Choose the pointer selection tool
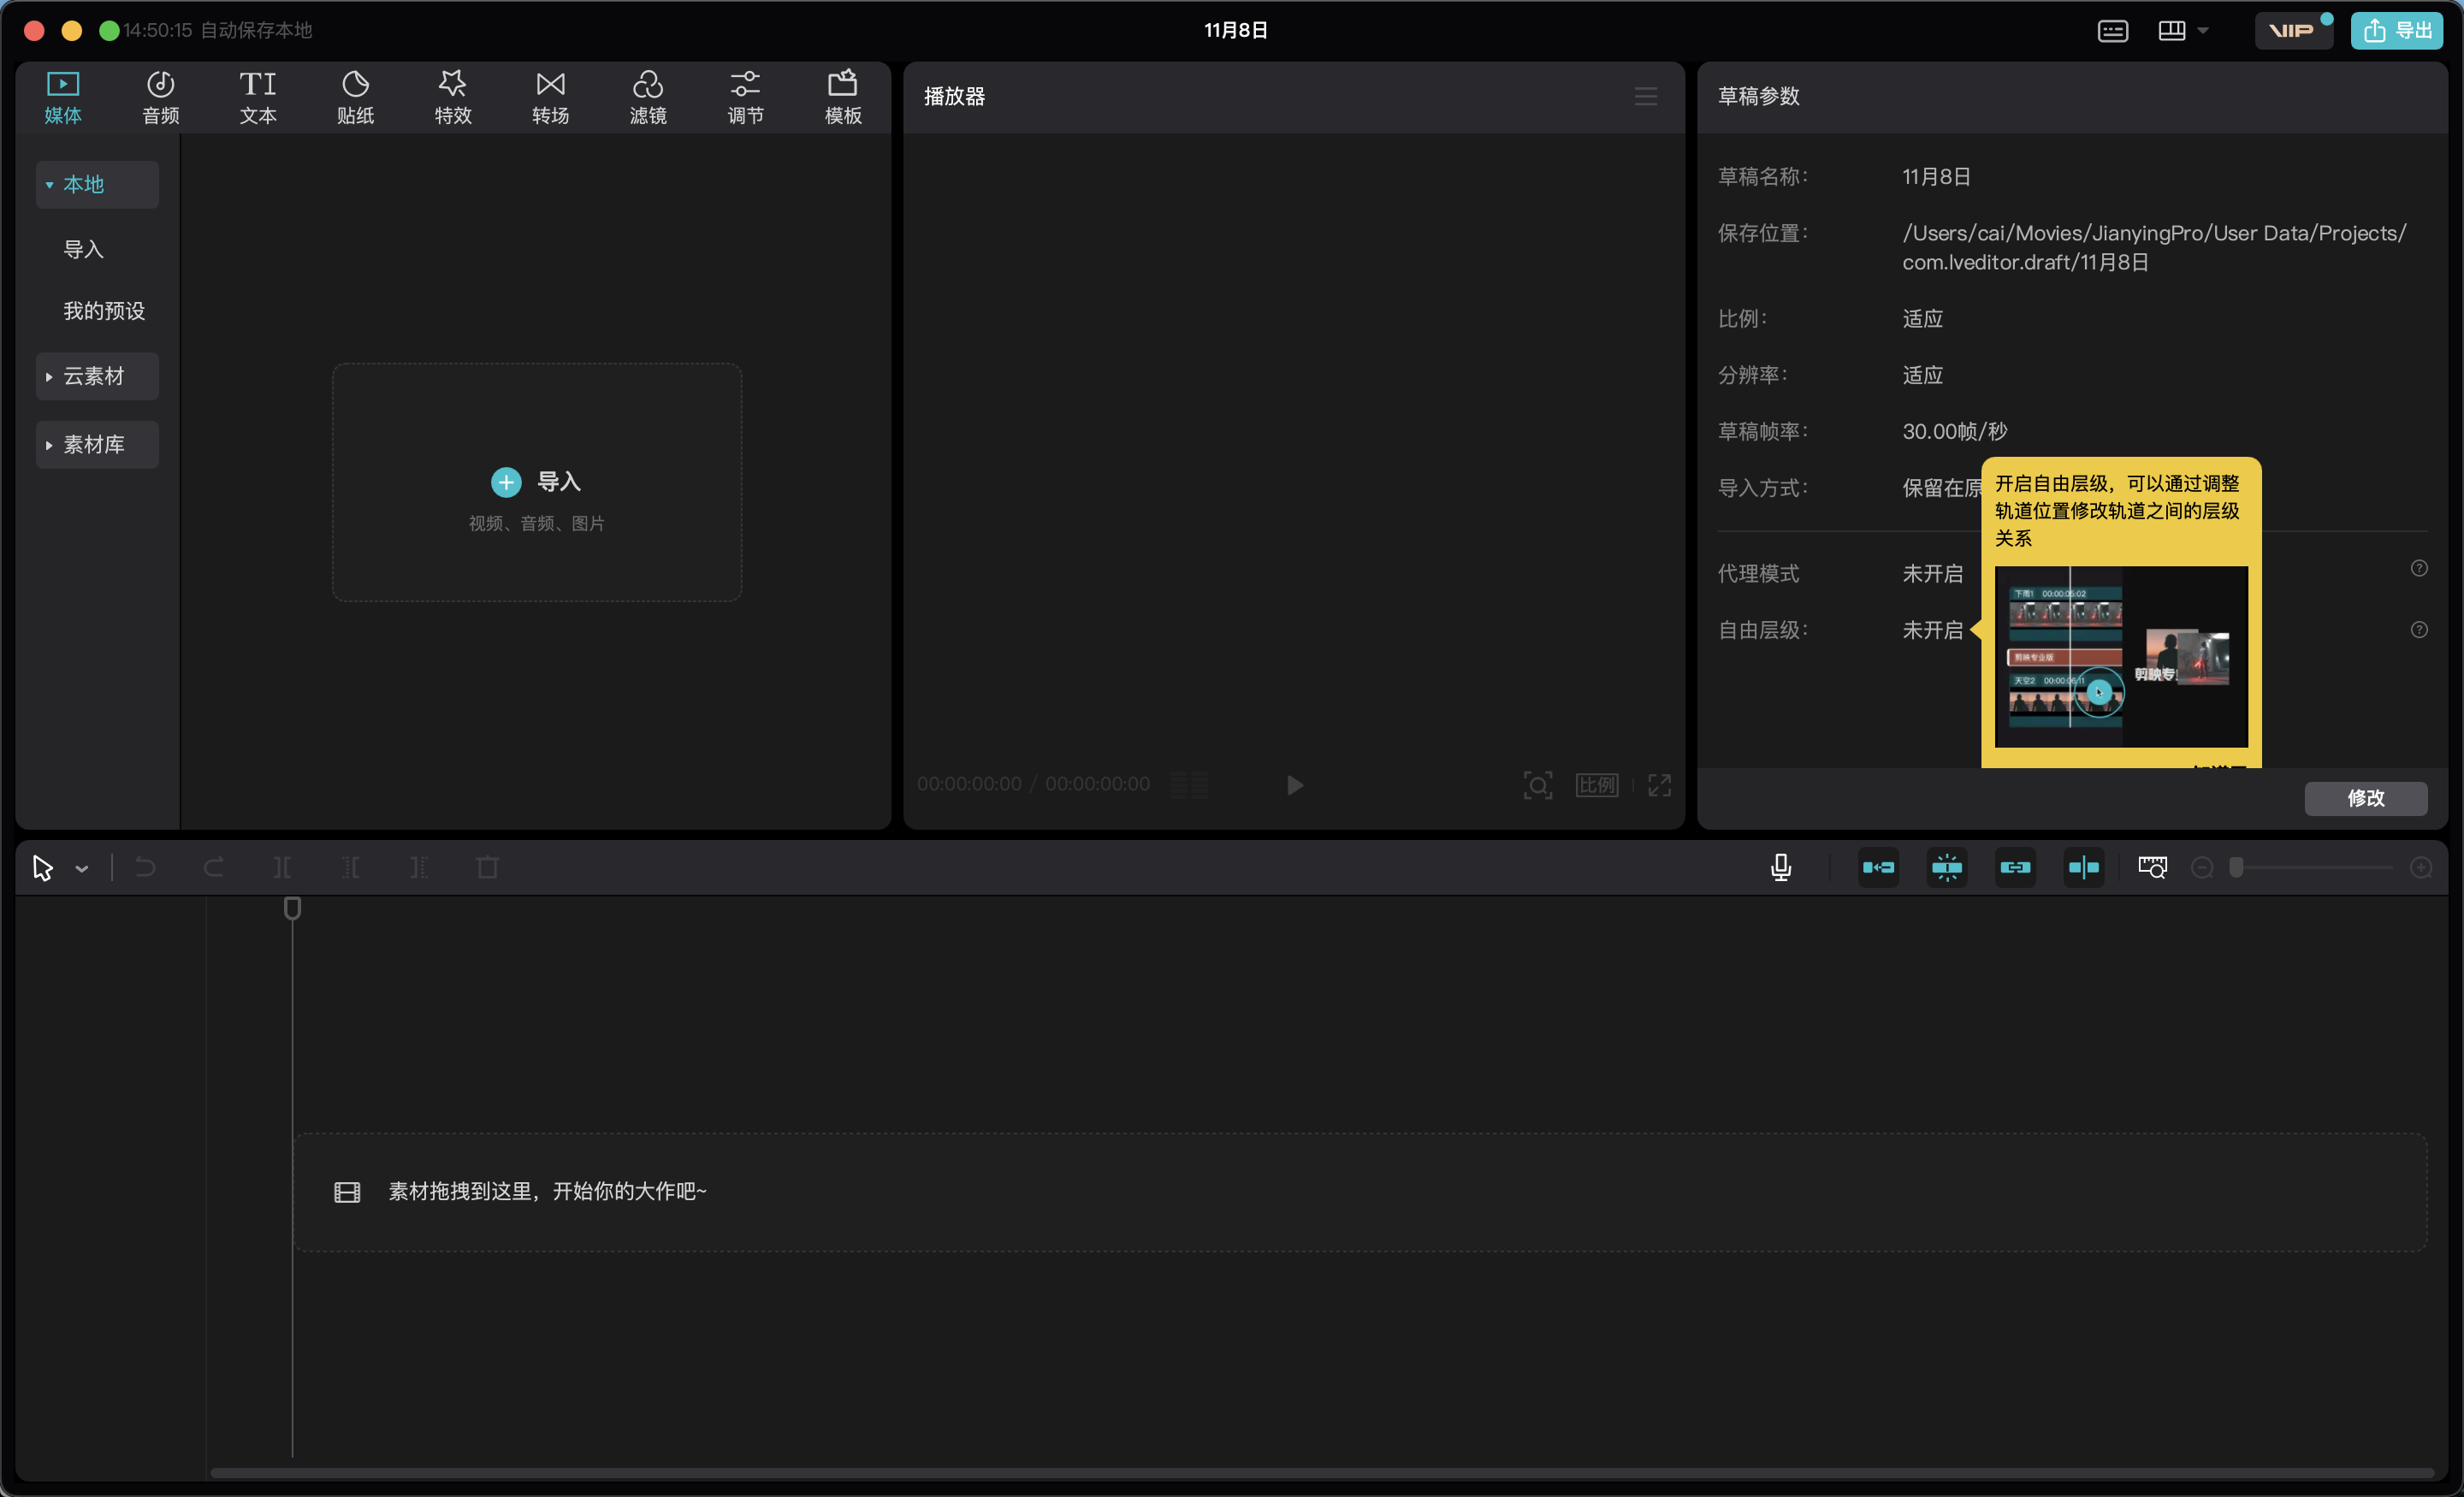2464x1497 pixels. [x=43, y=868]
